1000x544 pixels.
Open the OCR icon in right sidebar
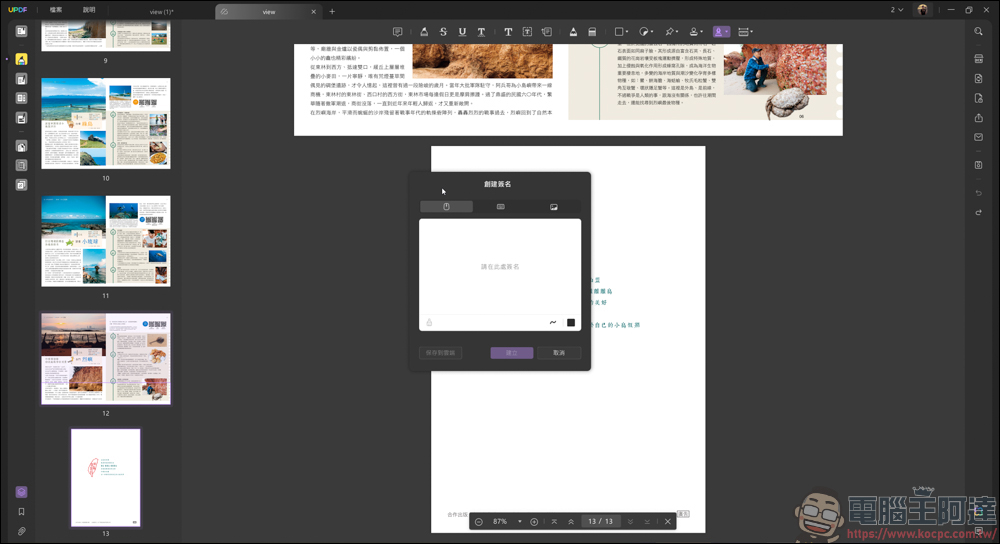coord(978,59)
